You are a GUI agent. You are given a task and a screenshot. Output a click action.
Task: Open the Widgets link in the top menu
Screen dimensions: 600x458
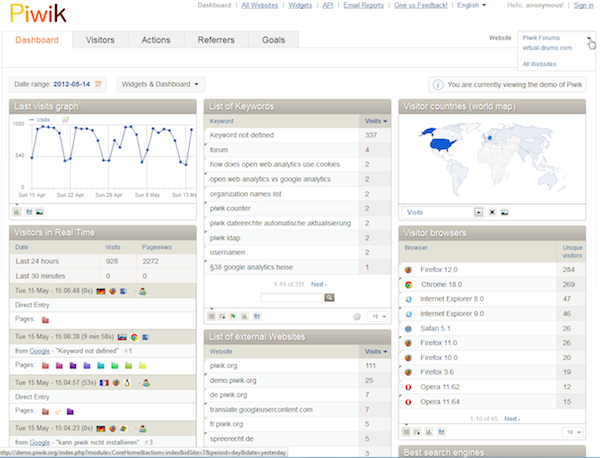pyautogui.click(x=300, y=5)
